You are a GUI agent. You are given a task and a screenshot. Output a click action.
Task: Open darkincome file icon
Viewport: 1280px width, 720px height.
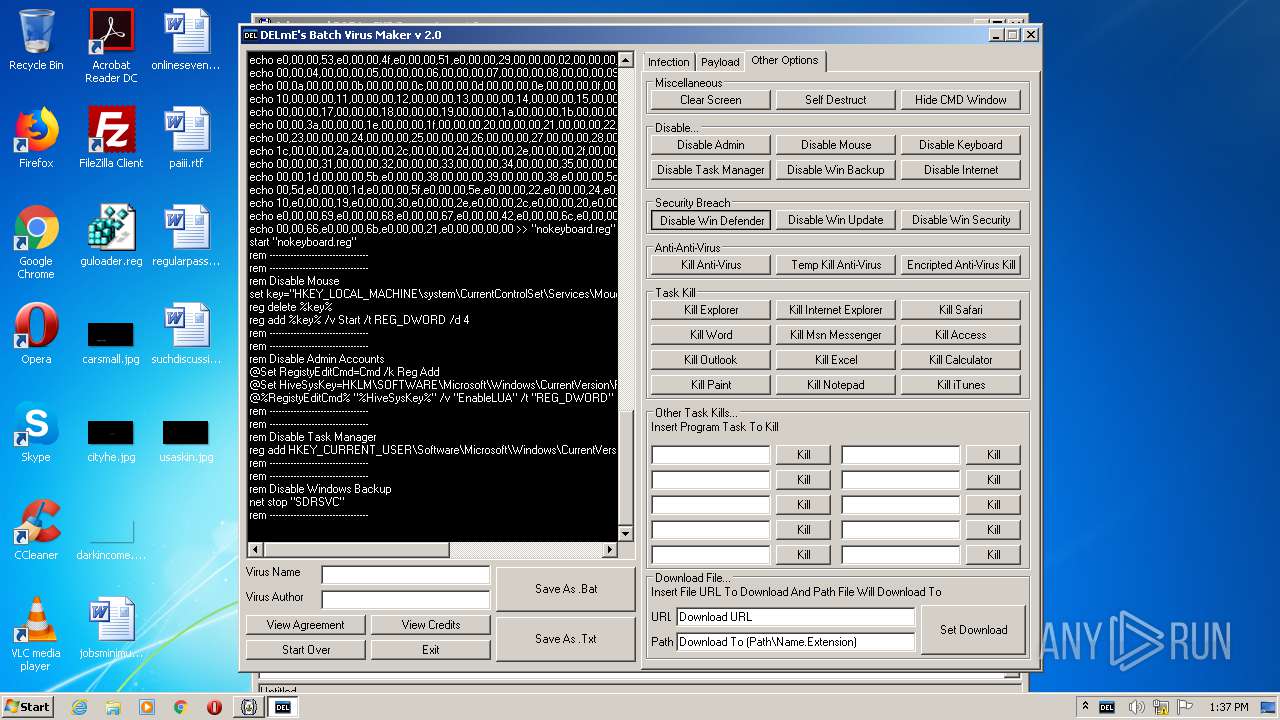pyautogui.click(x=111, y=537)
